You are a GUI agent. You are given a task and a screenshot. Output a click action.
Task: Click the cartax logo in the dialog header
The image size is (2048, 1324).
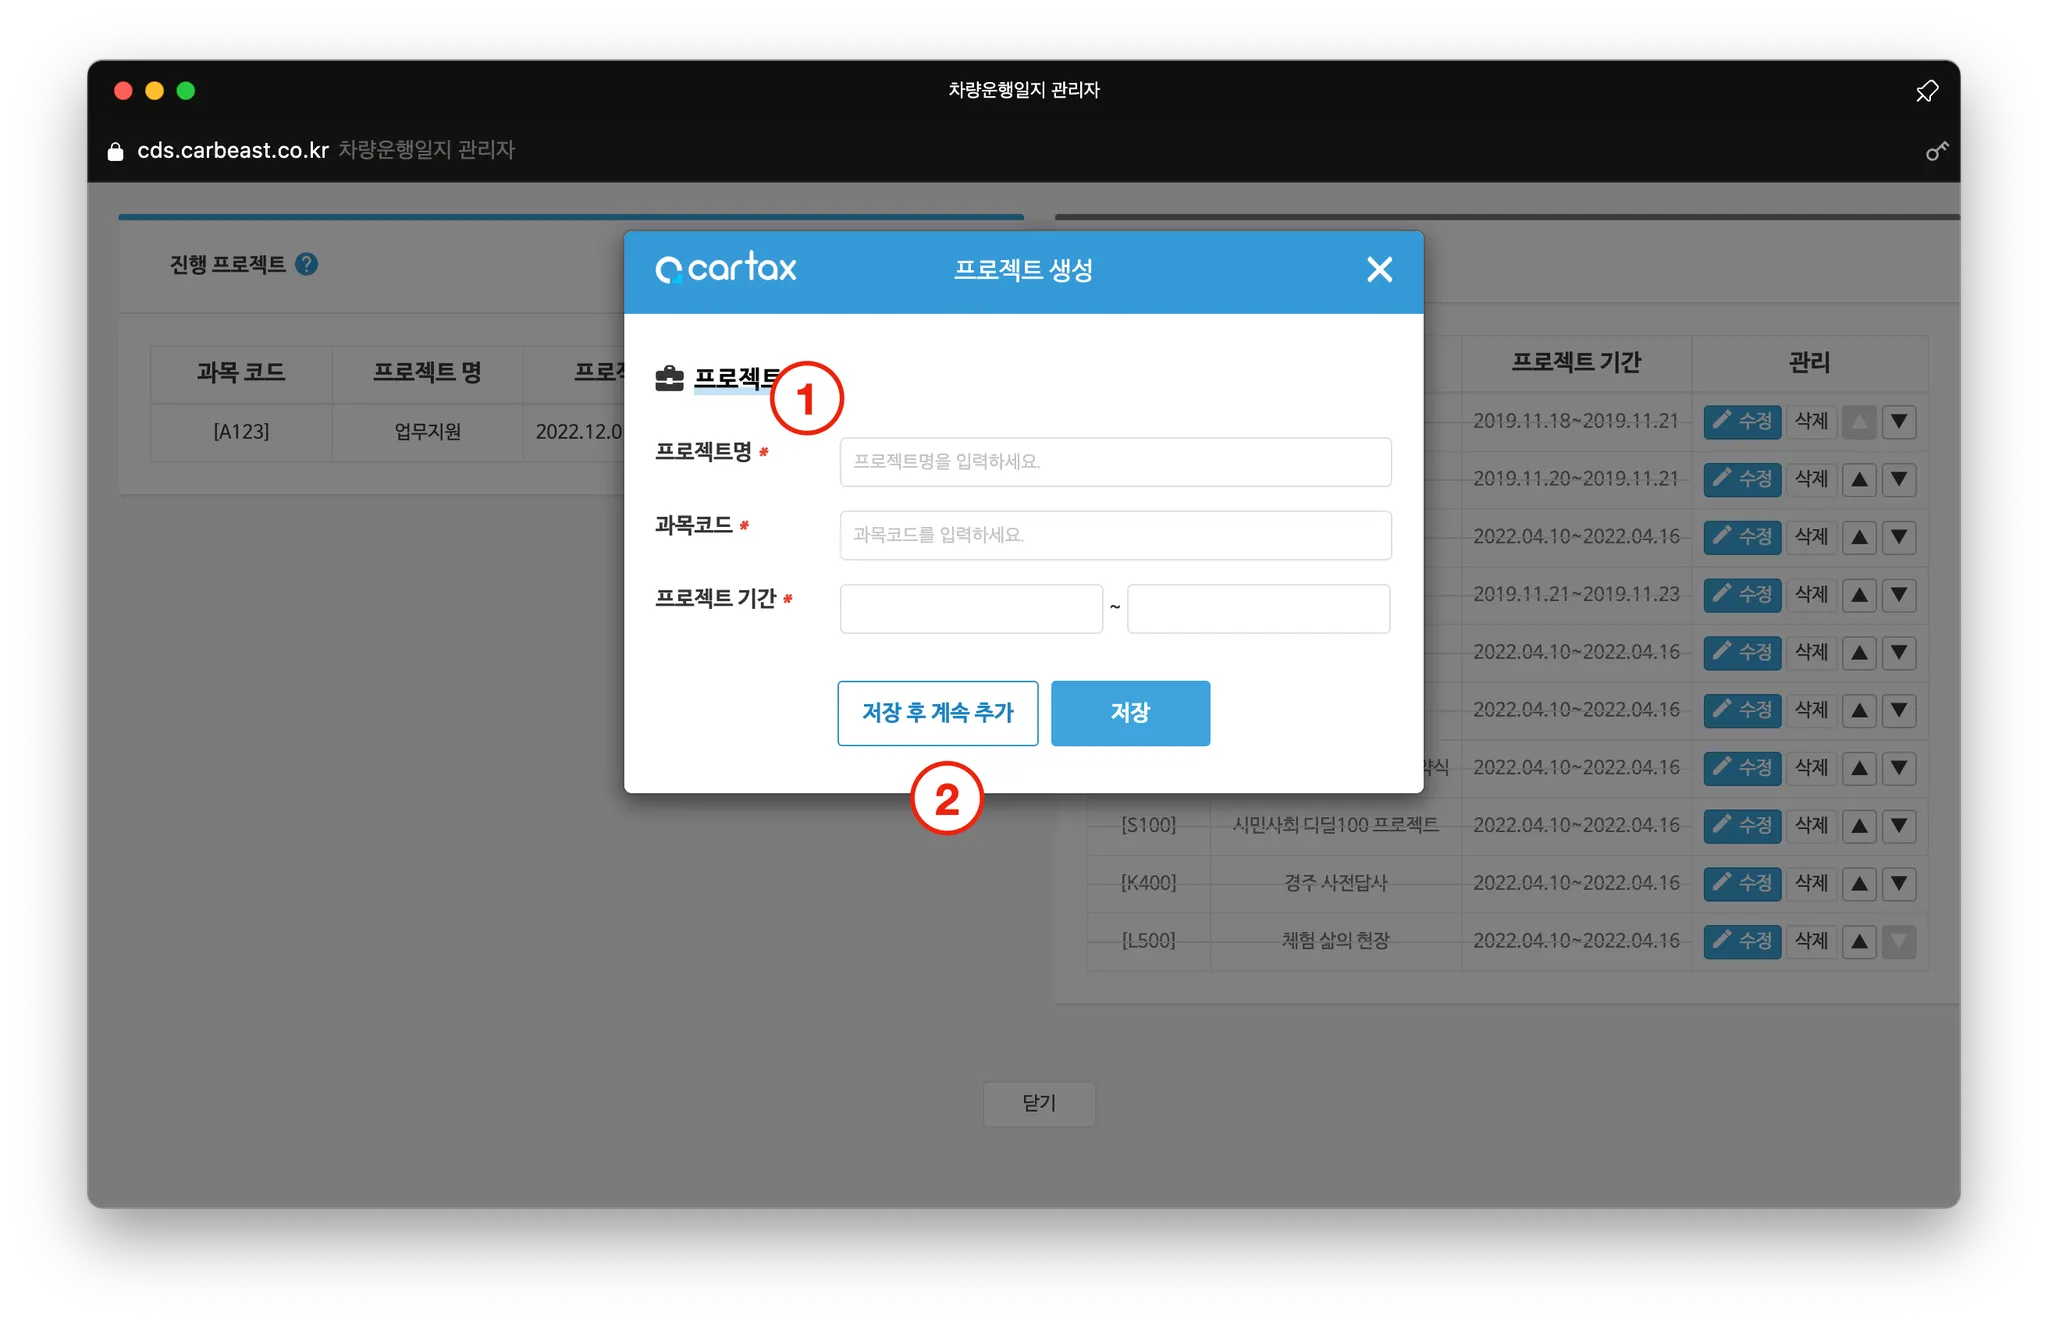(726, 268)
